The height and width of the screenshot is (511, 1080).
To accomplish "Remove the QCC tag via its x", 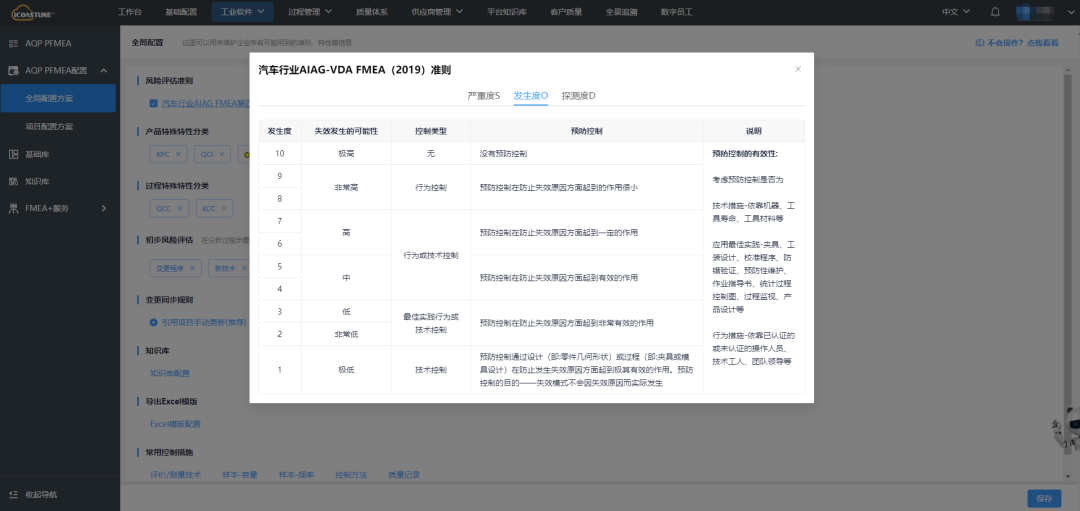I will pyautogui.click(x=178, y=208).
